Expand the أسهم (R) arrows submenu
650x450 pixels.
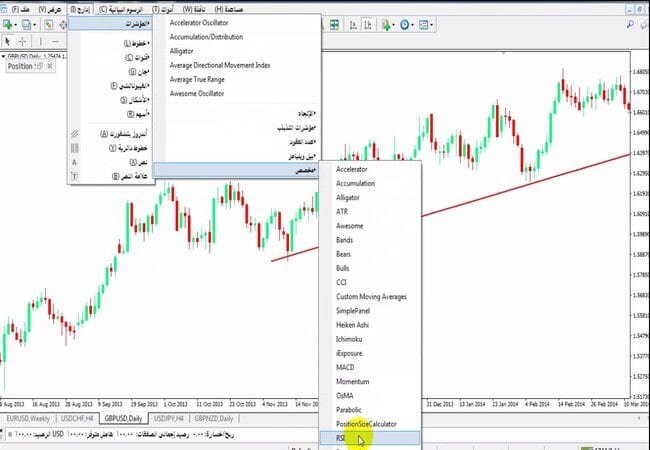click(x=110, y=114)
